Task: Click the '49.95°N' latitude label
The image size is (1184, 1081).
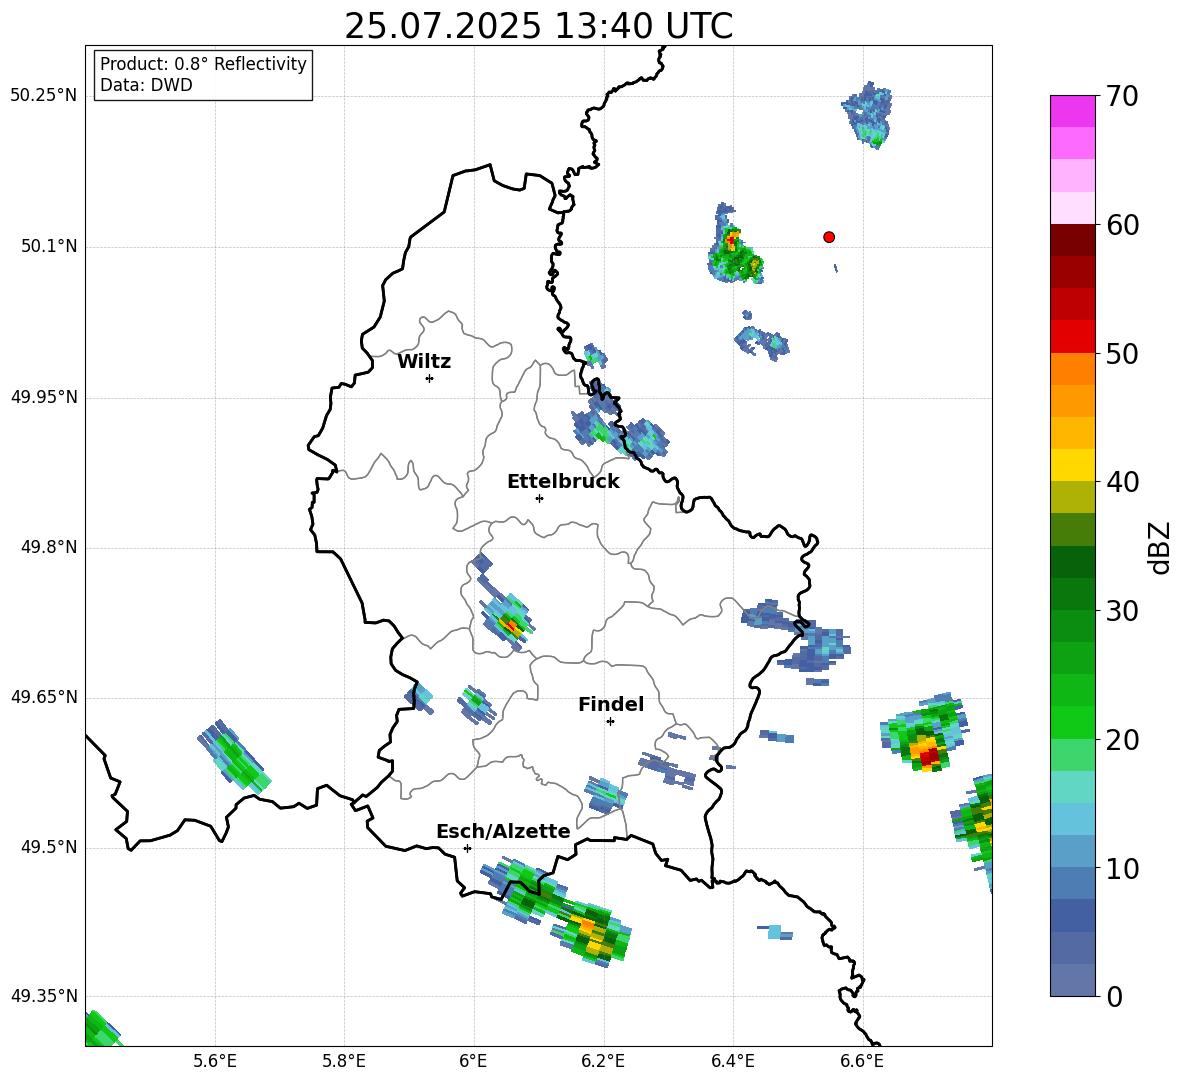Action: (44, 396)
